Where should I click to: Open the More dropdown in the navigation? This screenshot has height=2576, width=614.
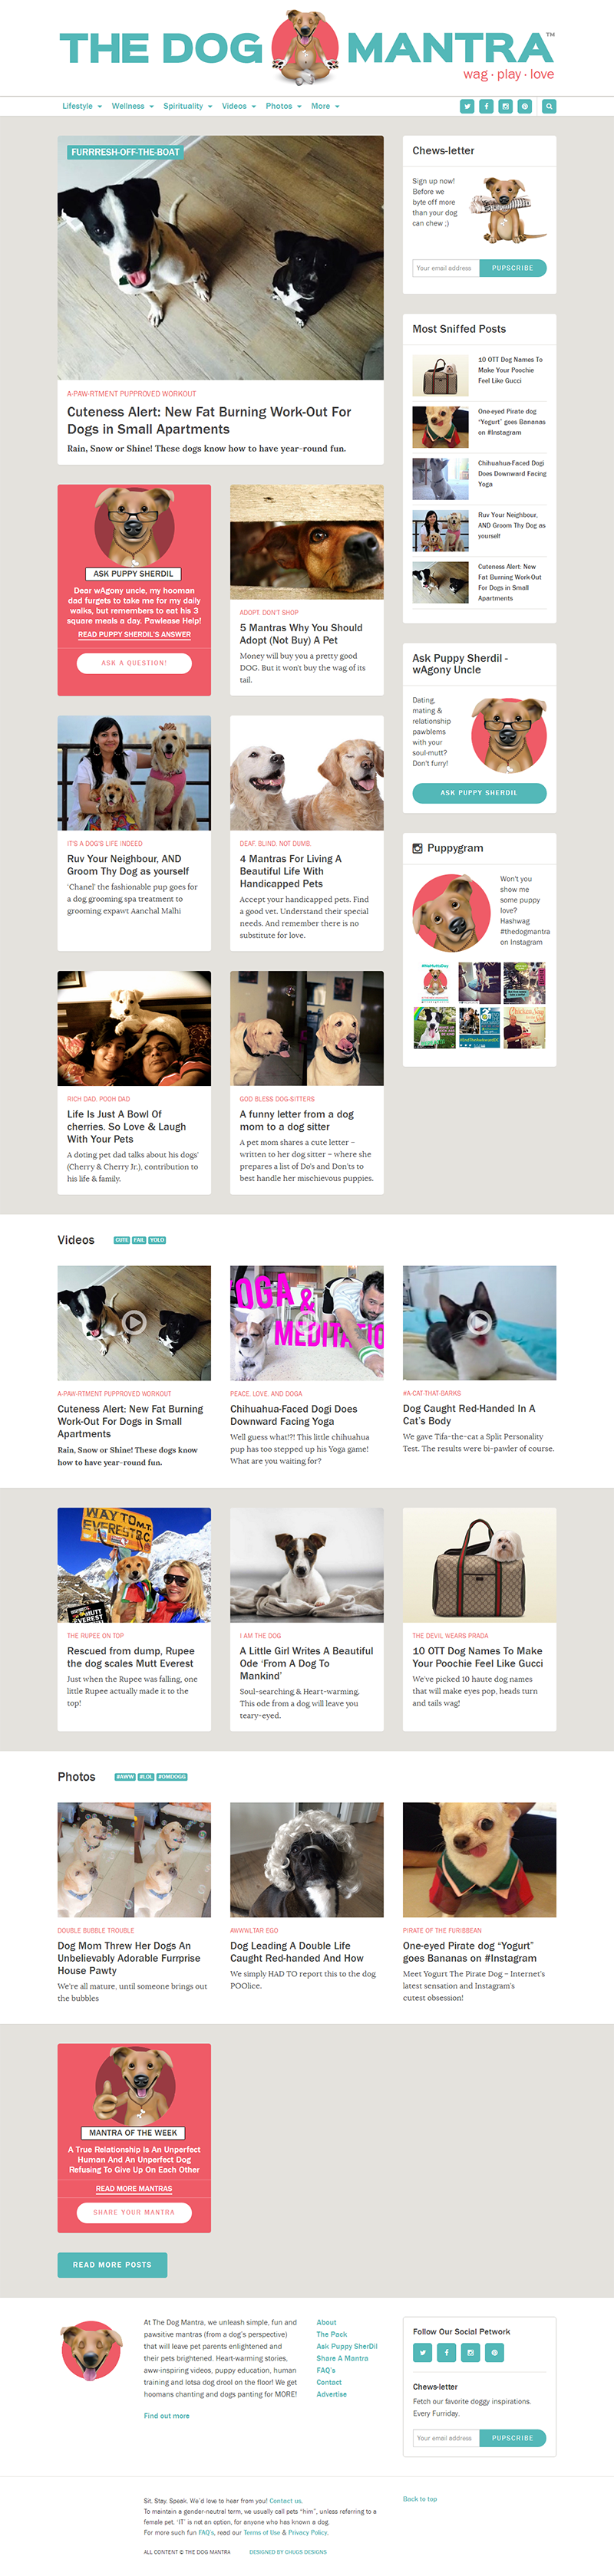pyautogui.click(x=325, y=106)
